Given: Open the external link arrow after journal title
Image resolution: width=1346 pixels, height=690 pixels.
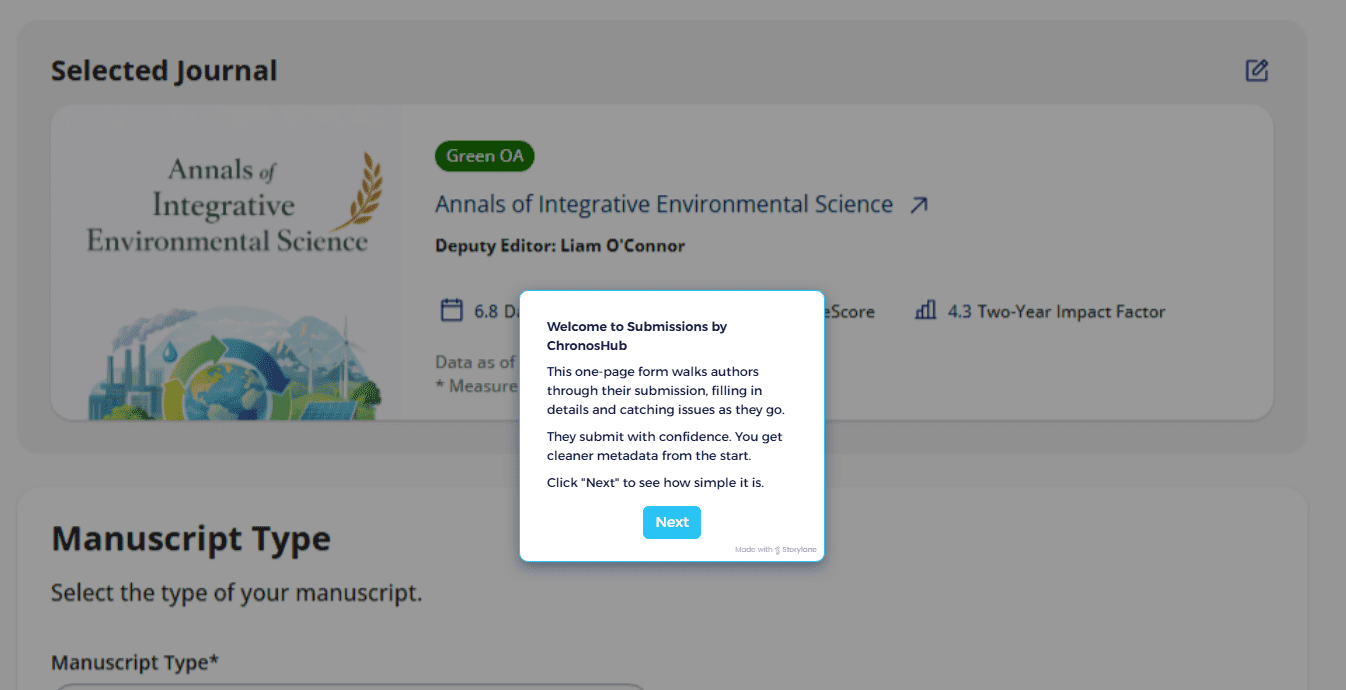Looking at the screenshot, I should coord(919,205).
